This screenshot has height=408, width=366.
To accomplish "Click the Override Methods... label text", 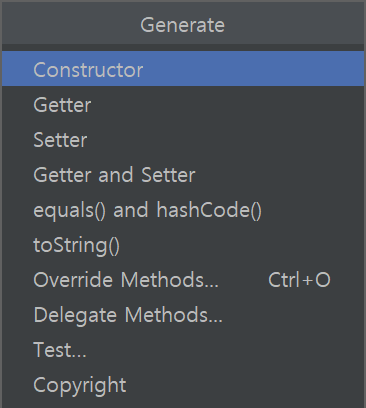I will (126, 279).
